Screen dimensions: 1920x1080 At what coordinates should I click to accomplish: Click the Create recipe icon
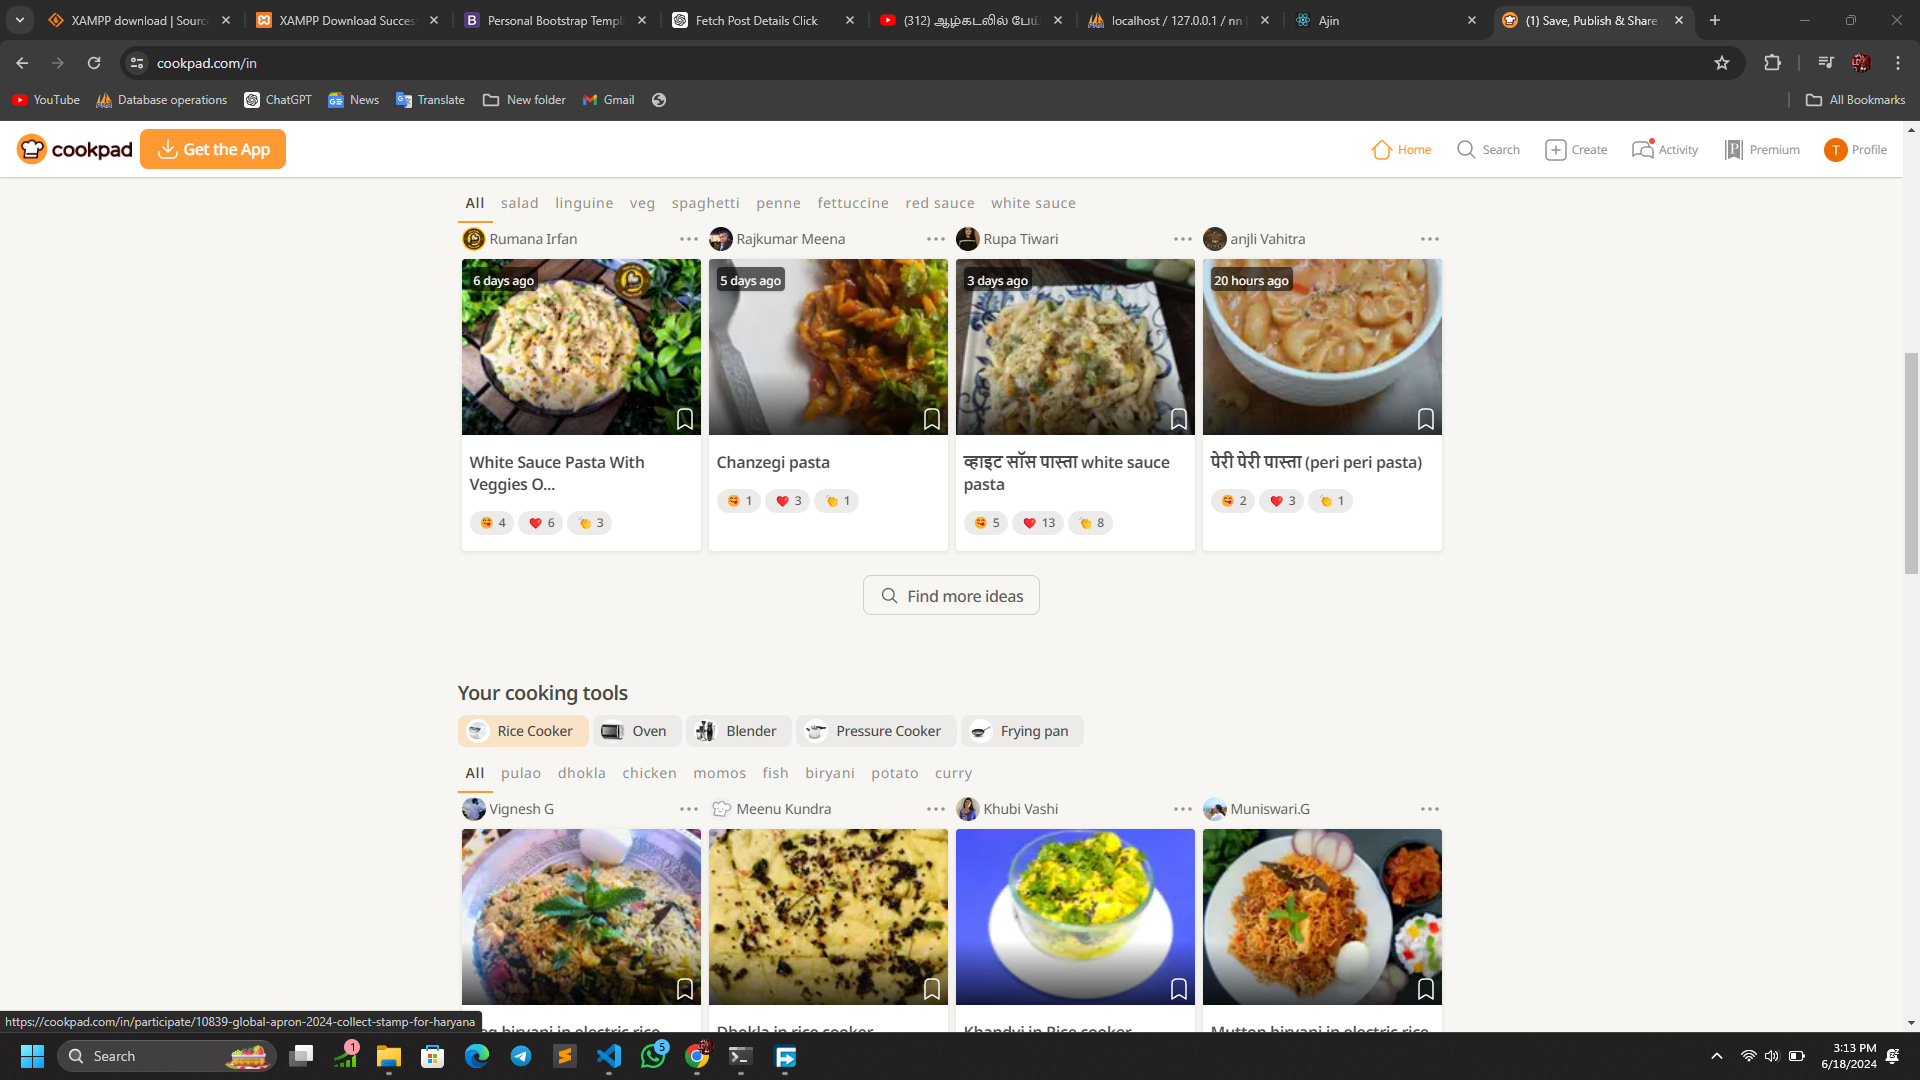(1576, 149)
